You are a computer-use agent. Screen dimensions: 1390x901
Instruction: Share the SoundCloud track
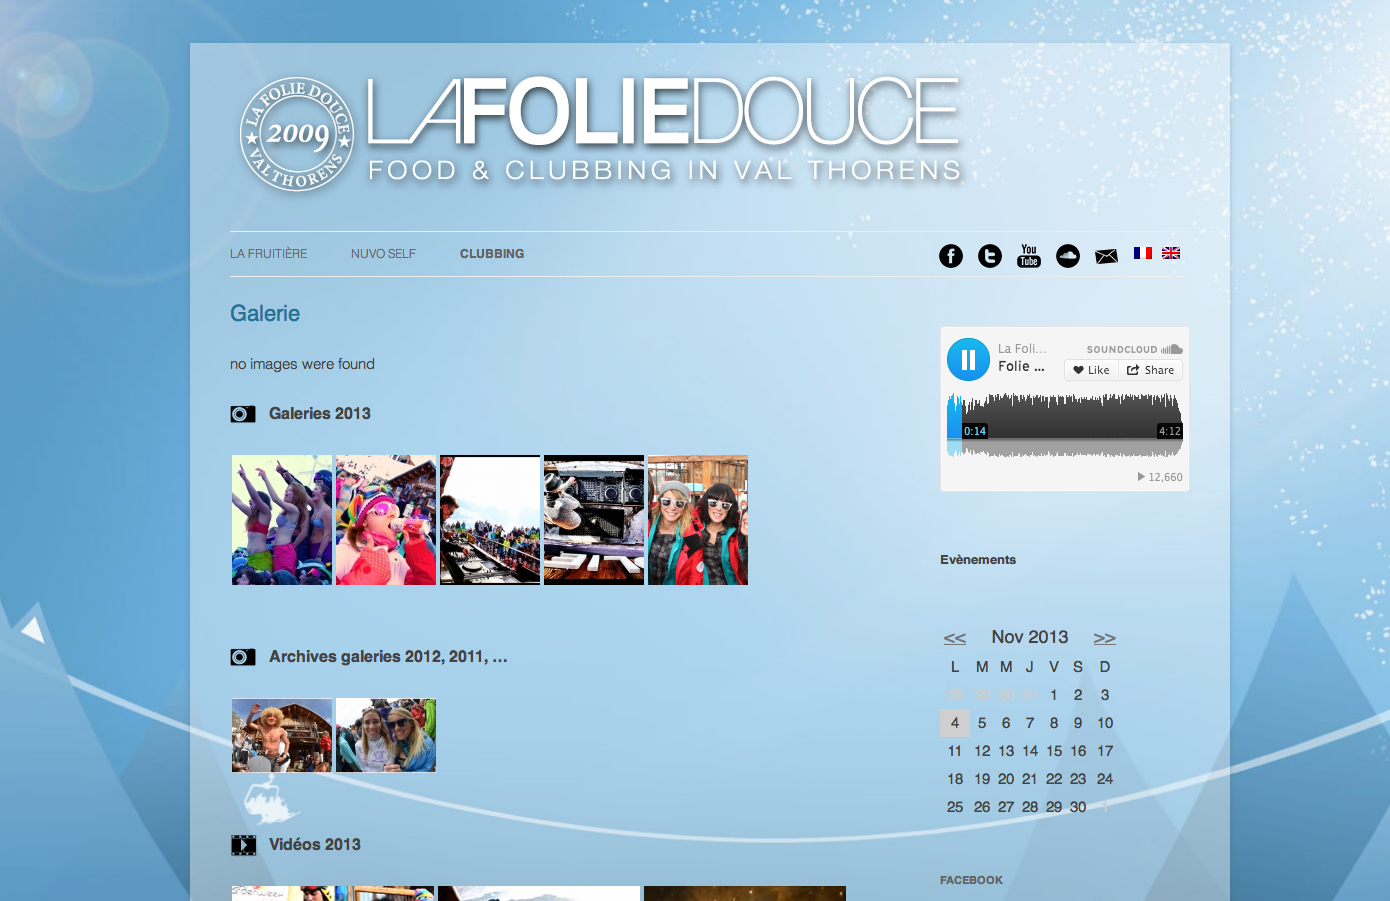pos(1150,370)
